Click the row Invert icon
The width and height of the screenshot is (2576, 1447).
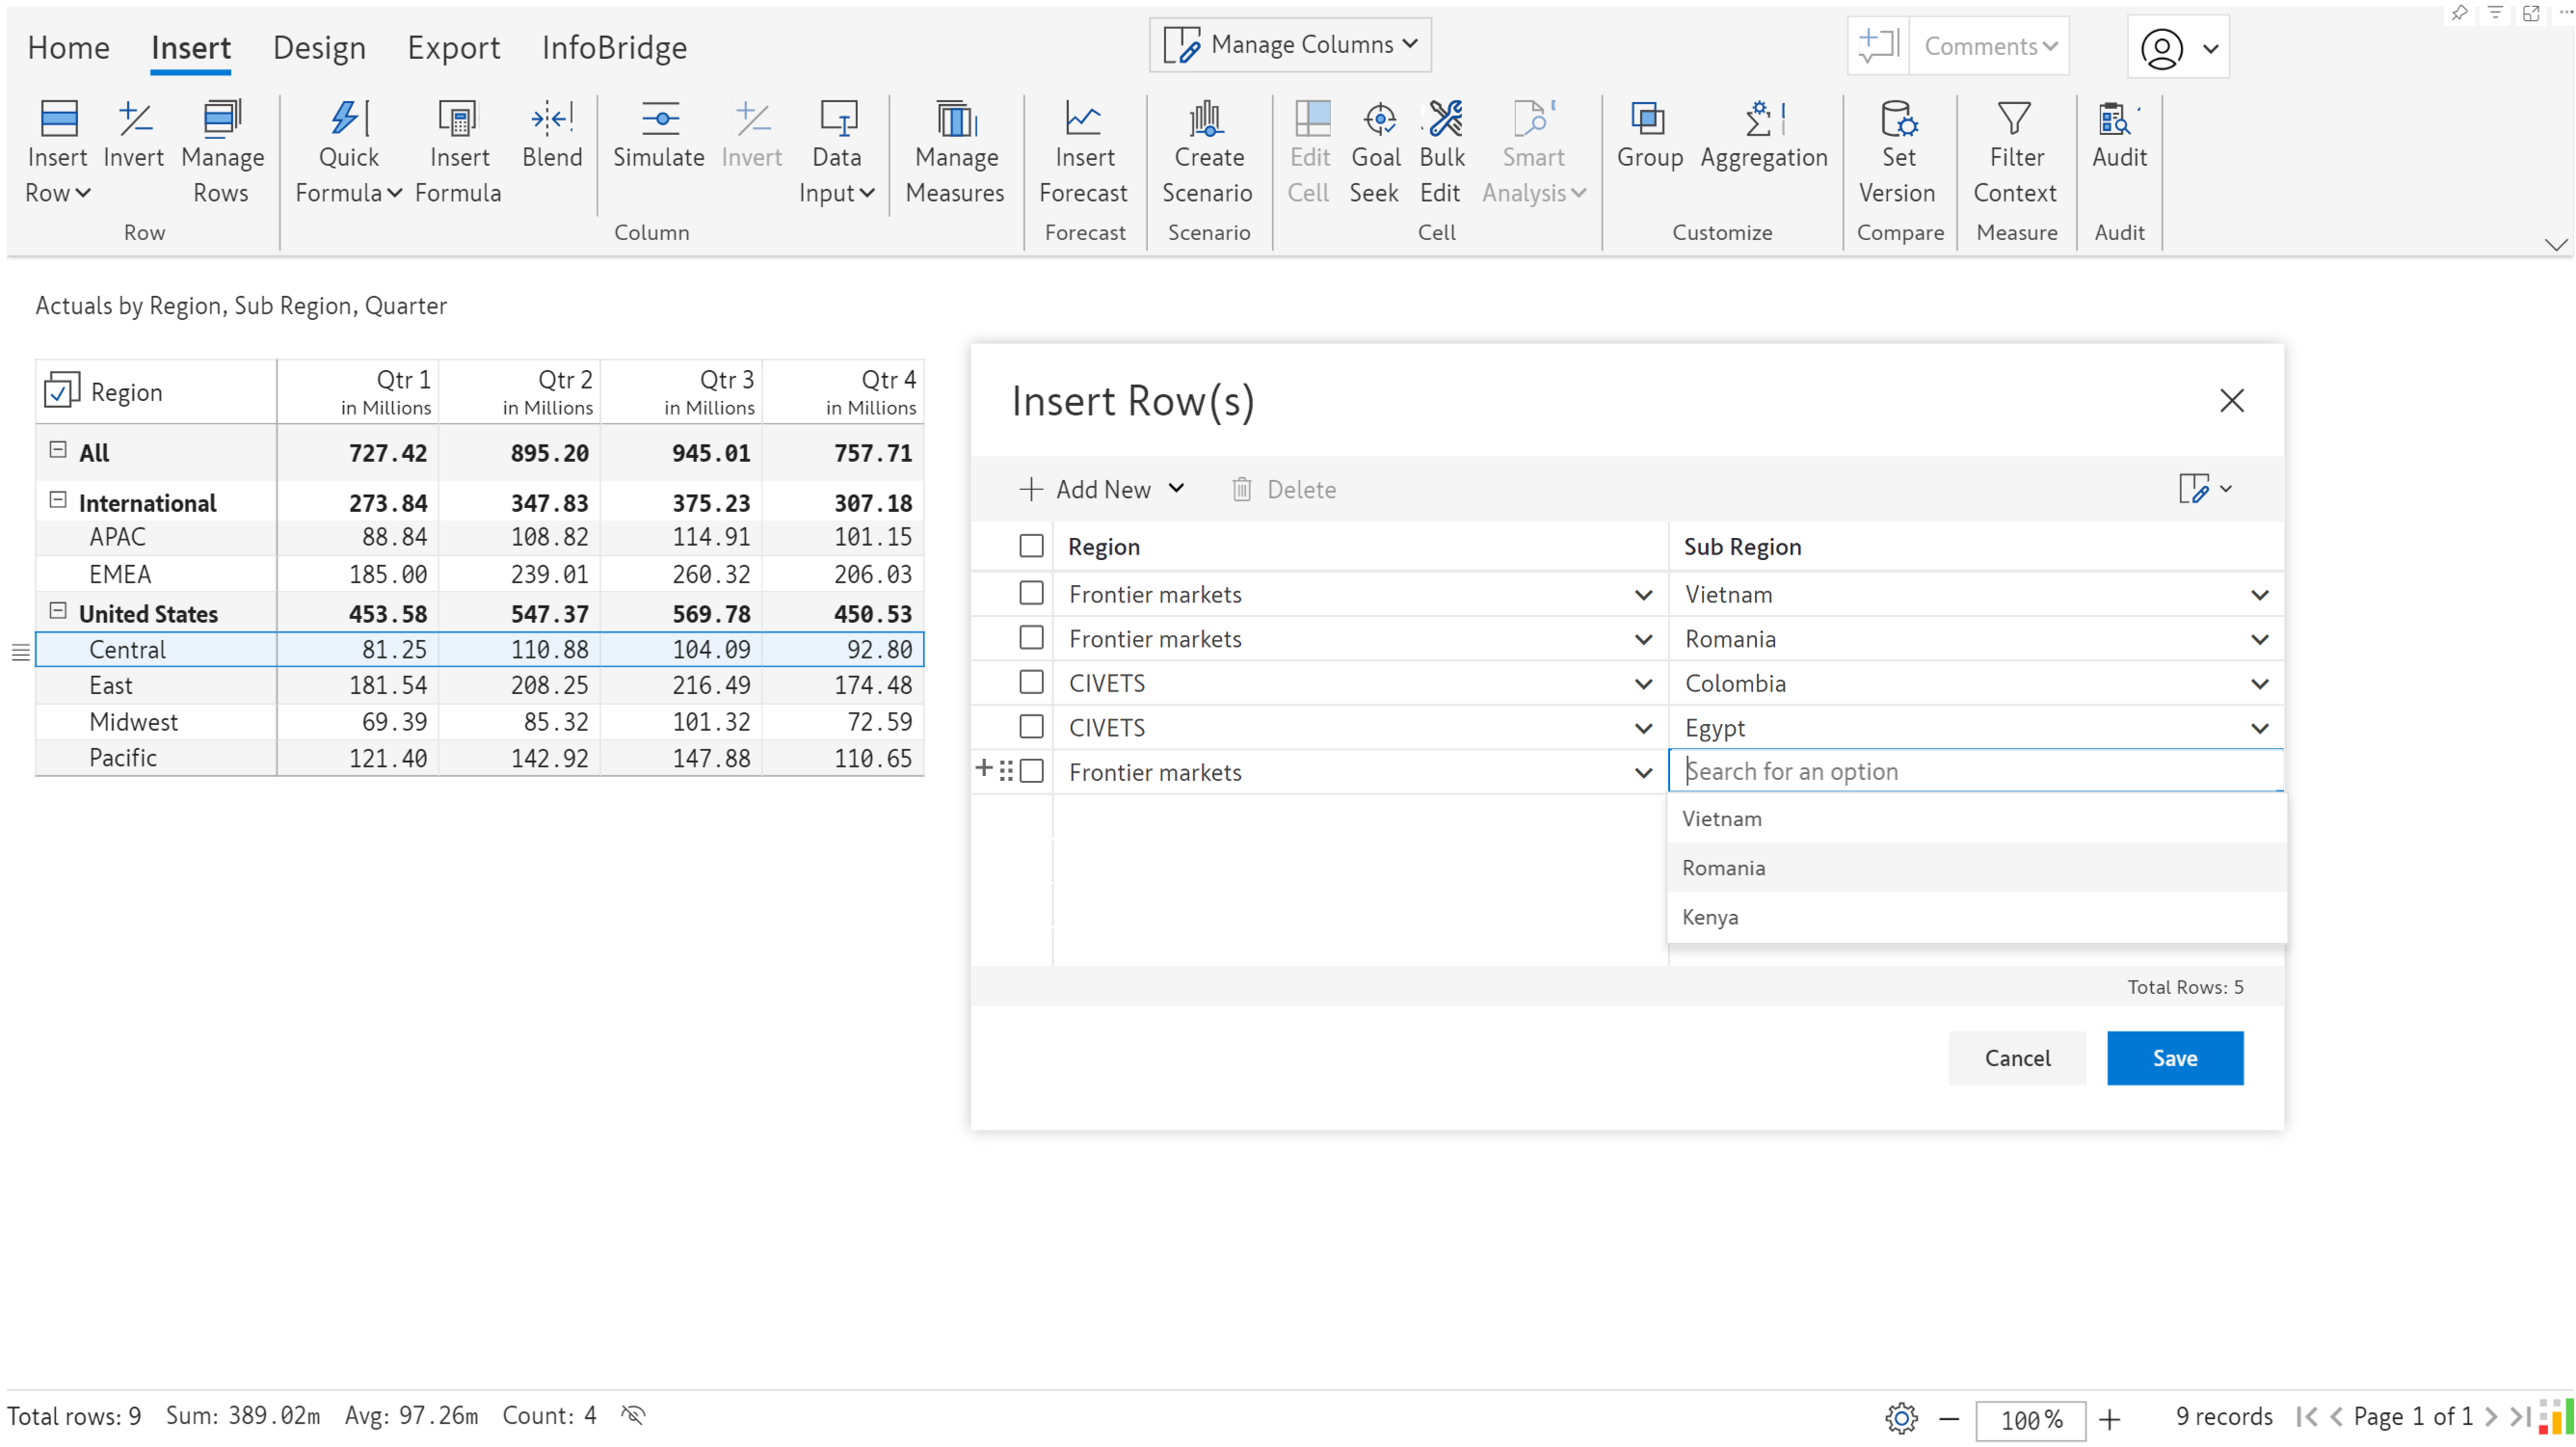(134, 119)
